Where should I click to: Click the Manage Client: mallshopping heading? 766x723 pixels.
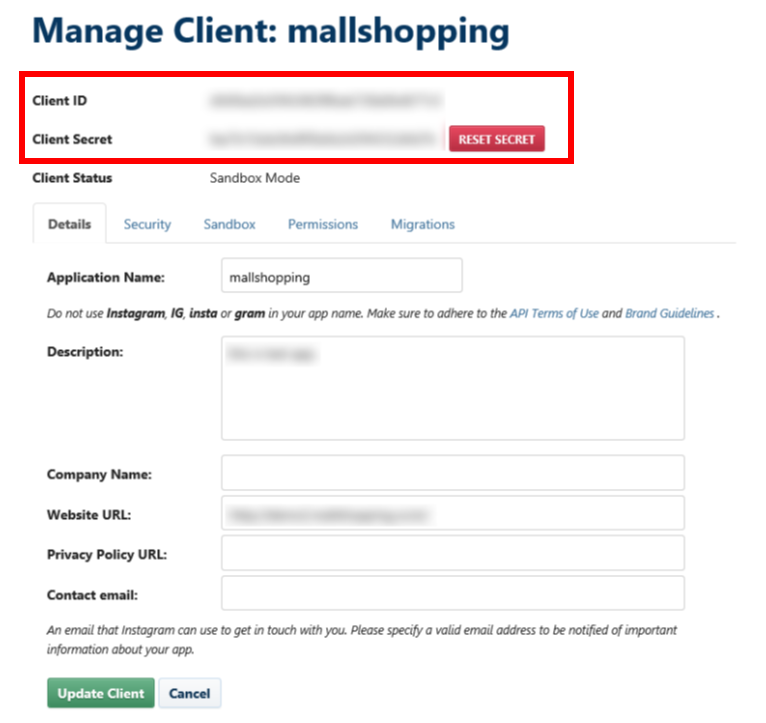point(271,31)
